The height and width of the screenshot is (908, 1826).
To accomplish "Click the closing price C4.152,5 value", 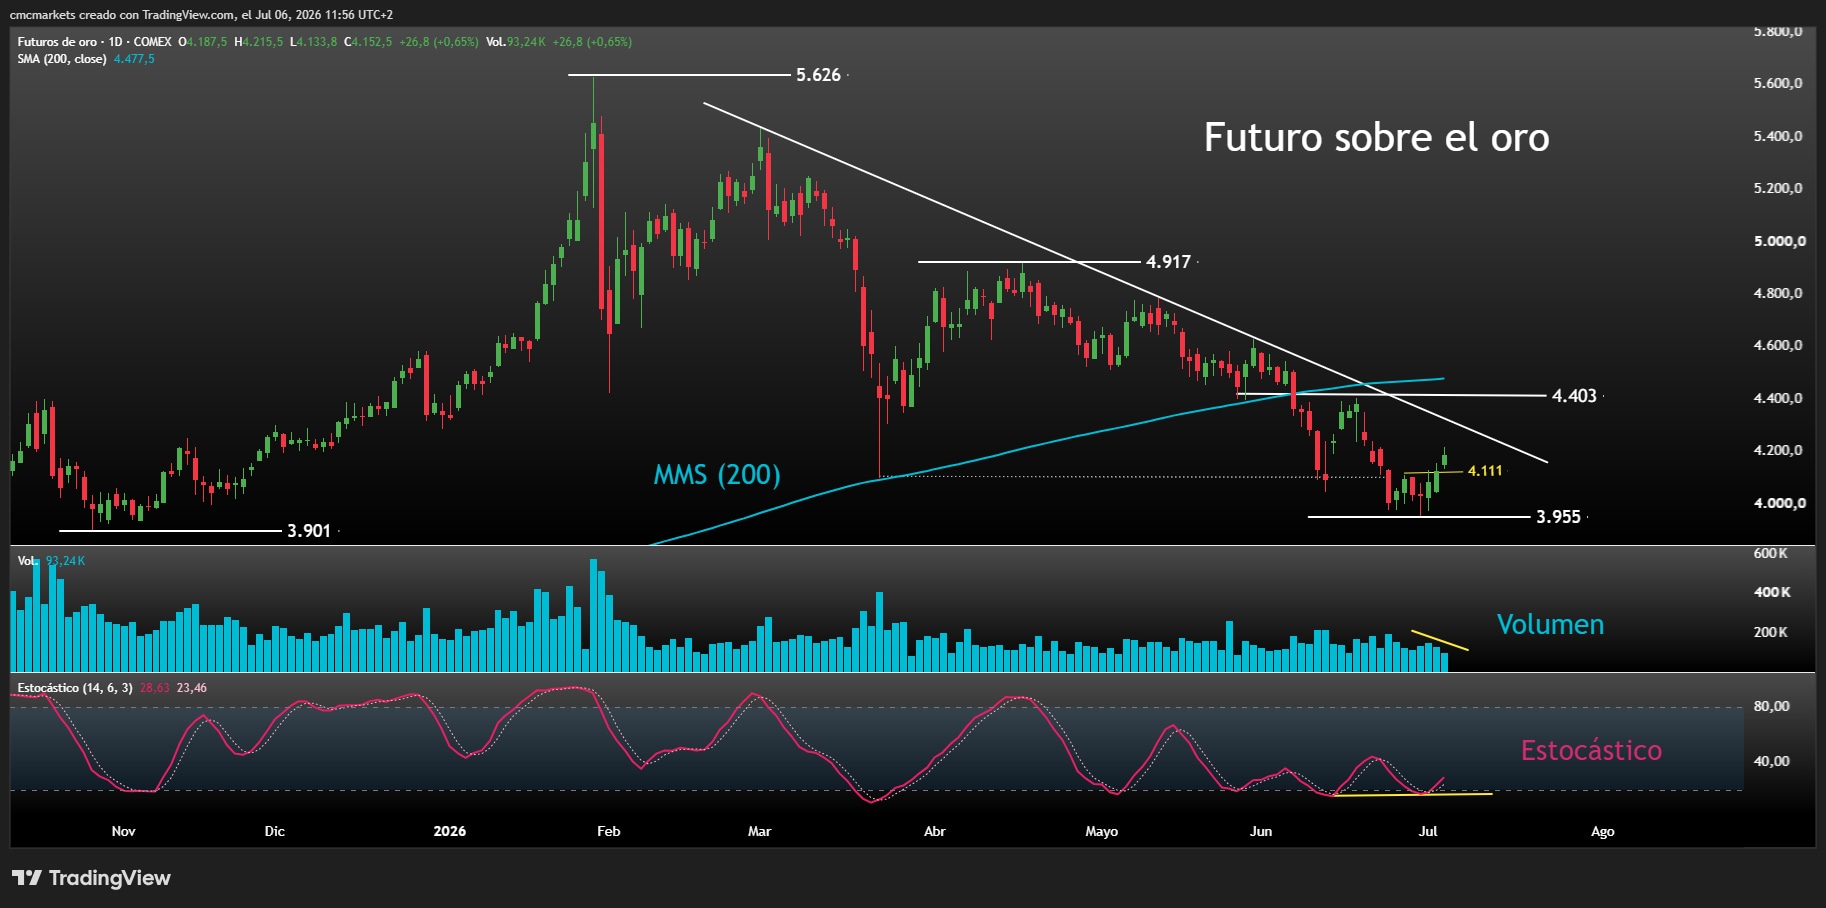I will (x=368, y=42).
